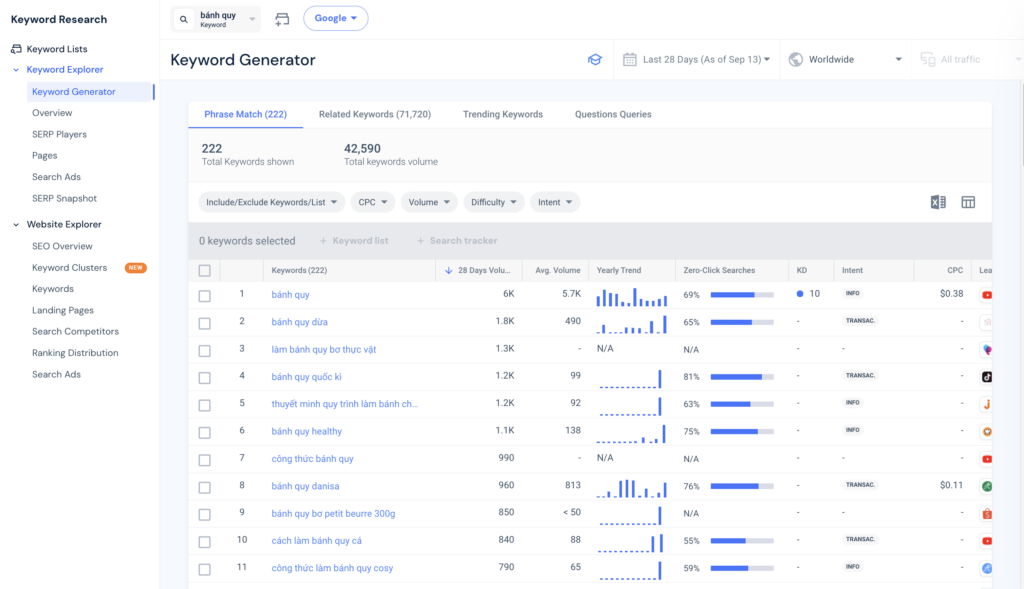Open the Trending Keywords tab
This screenshot has width=1024, height=589.
click(502, 115)
